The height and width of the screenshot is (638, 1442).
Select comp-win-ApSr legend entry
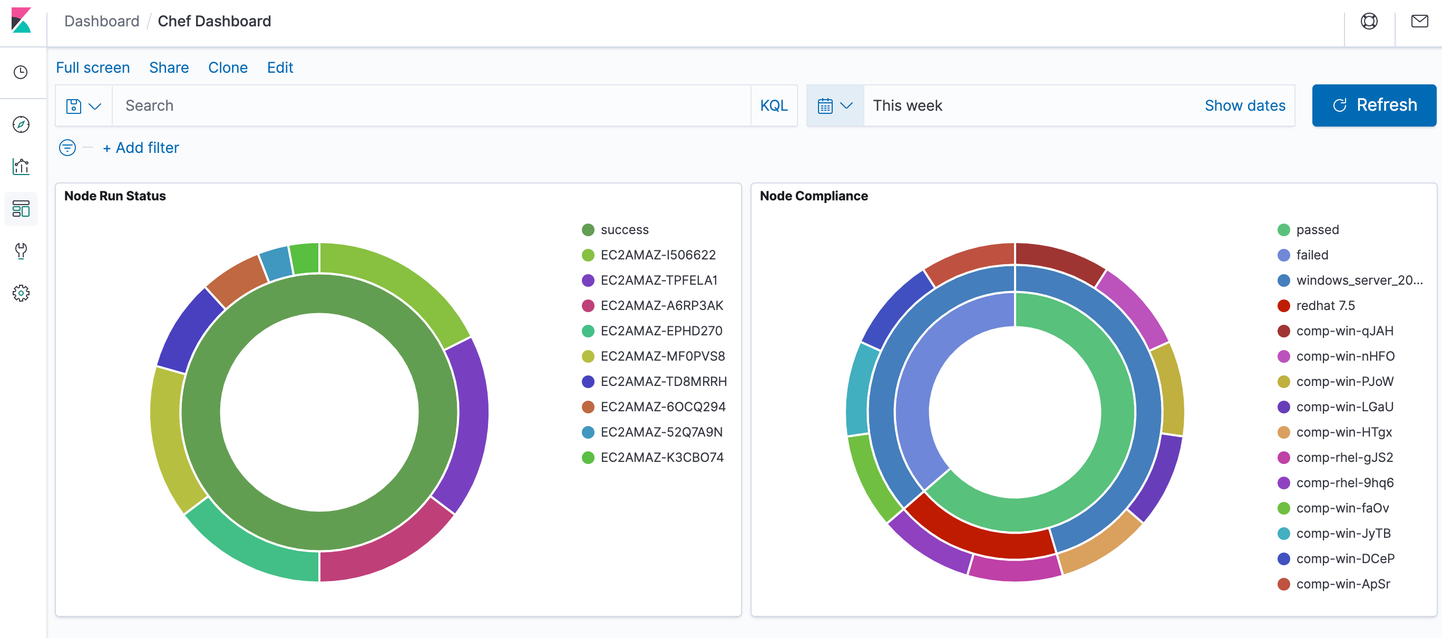point(1334,584)
